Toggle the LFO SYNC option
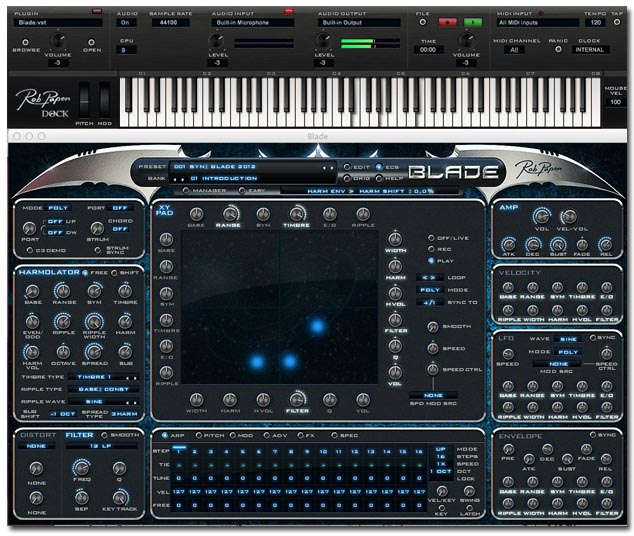The height and width of the screenshot is (536, 634). pos(592,338)
